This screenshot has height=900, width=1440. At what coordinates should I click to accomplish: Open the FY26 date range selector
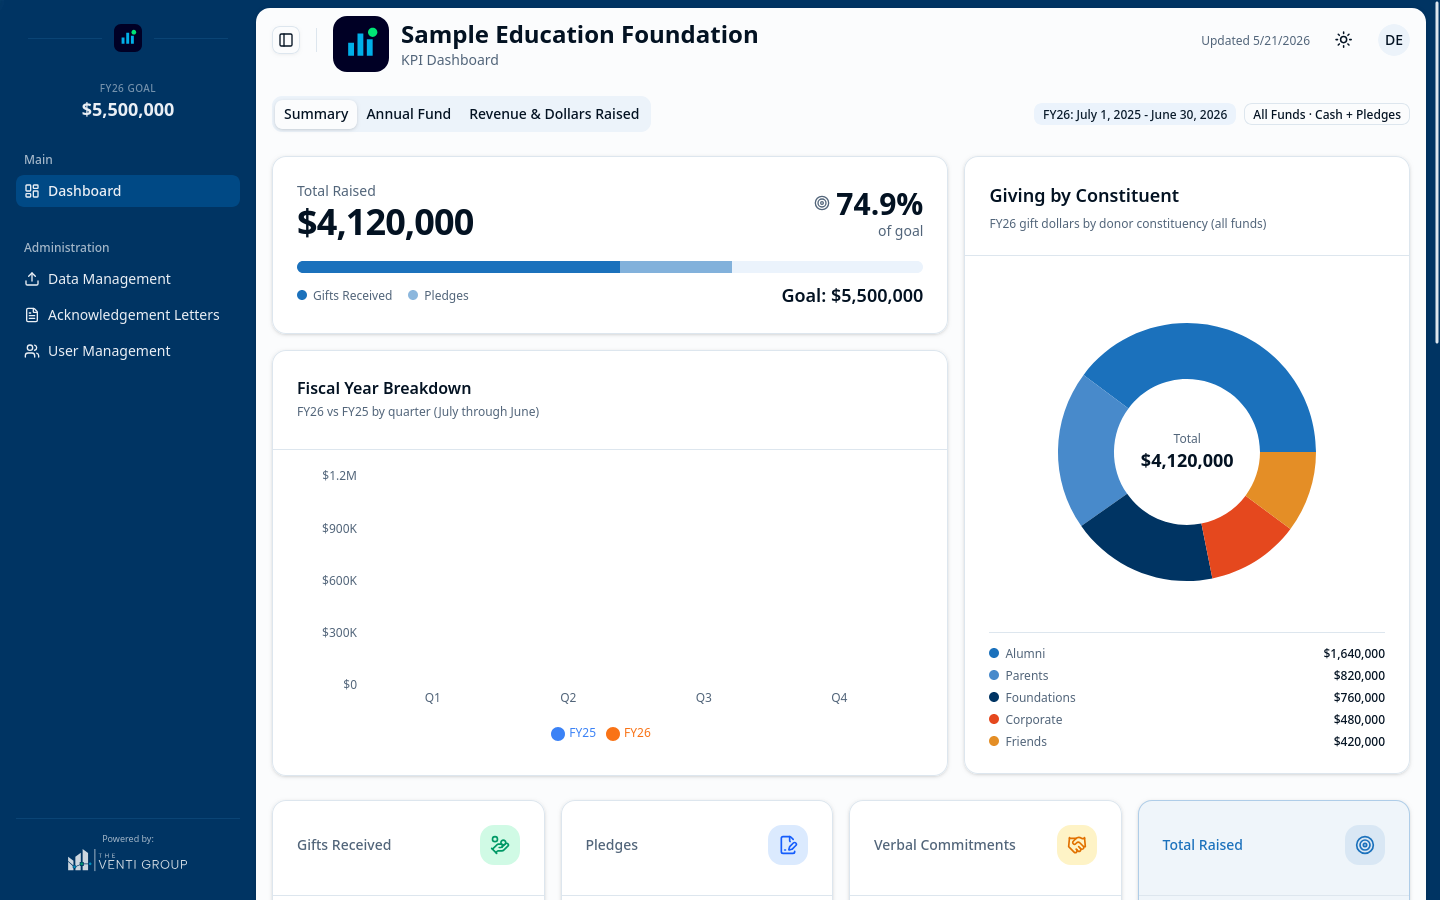click(1135, 114)
